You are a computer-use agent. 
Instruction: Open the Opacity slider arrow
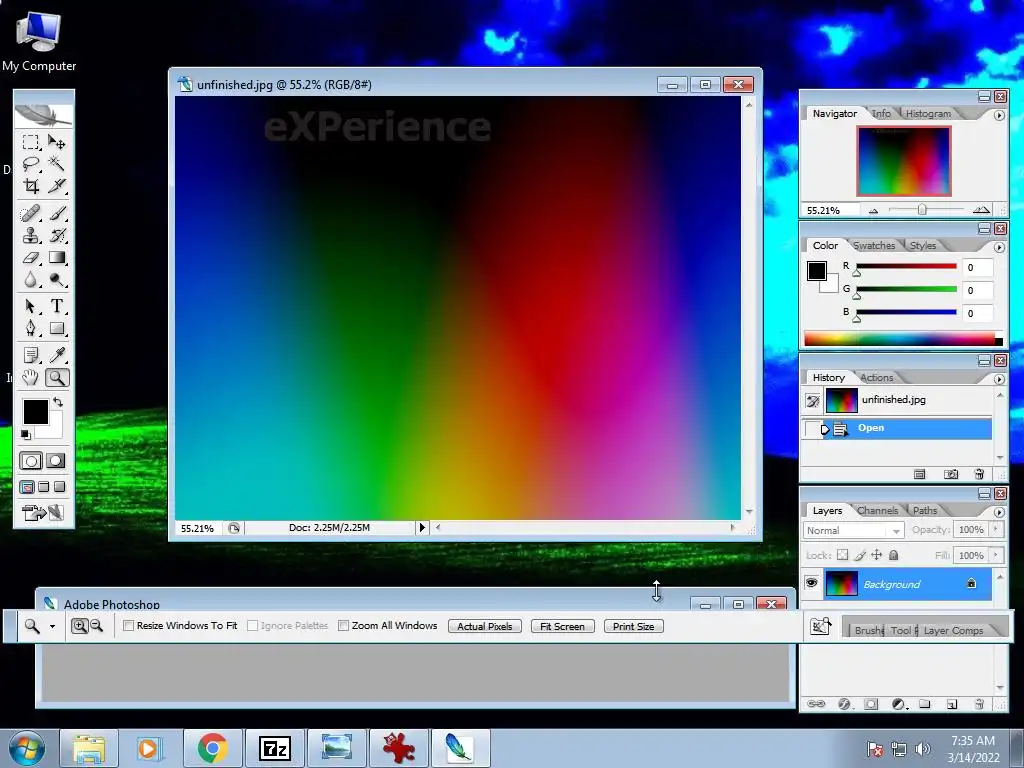[996, 530]
